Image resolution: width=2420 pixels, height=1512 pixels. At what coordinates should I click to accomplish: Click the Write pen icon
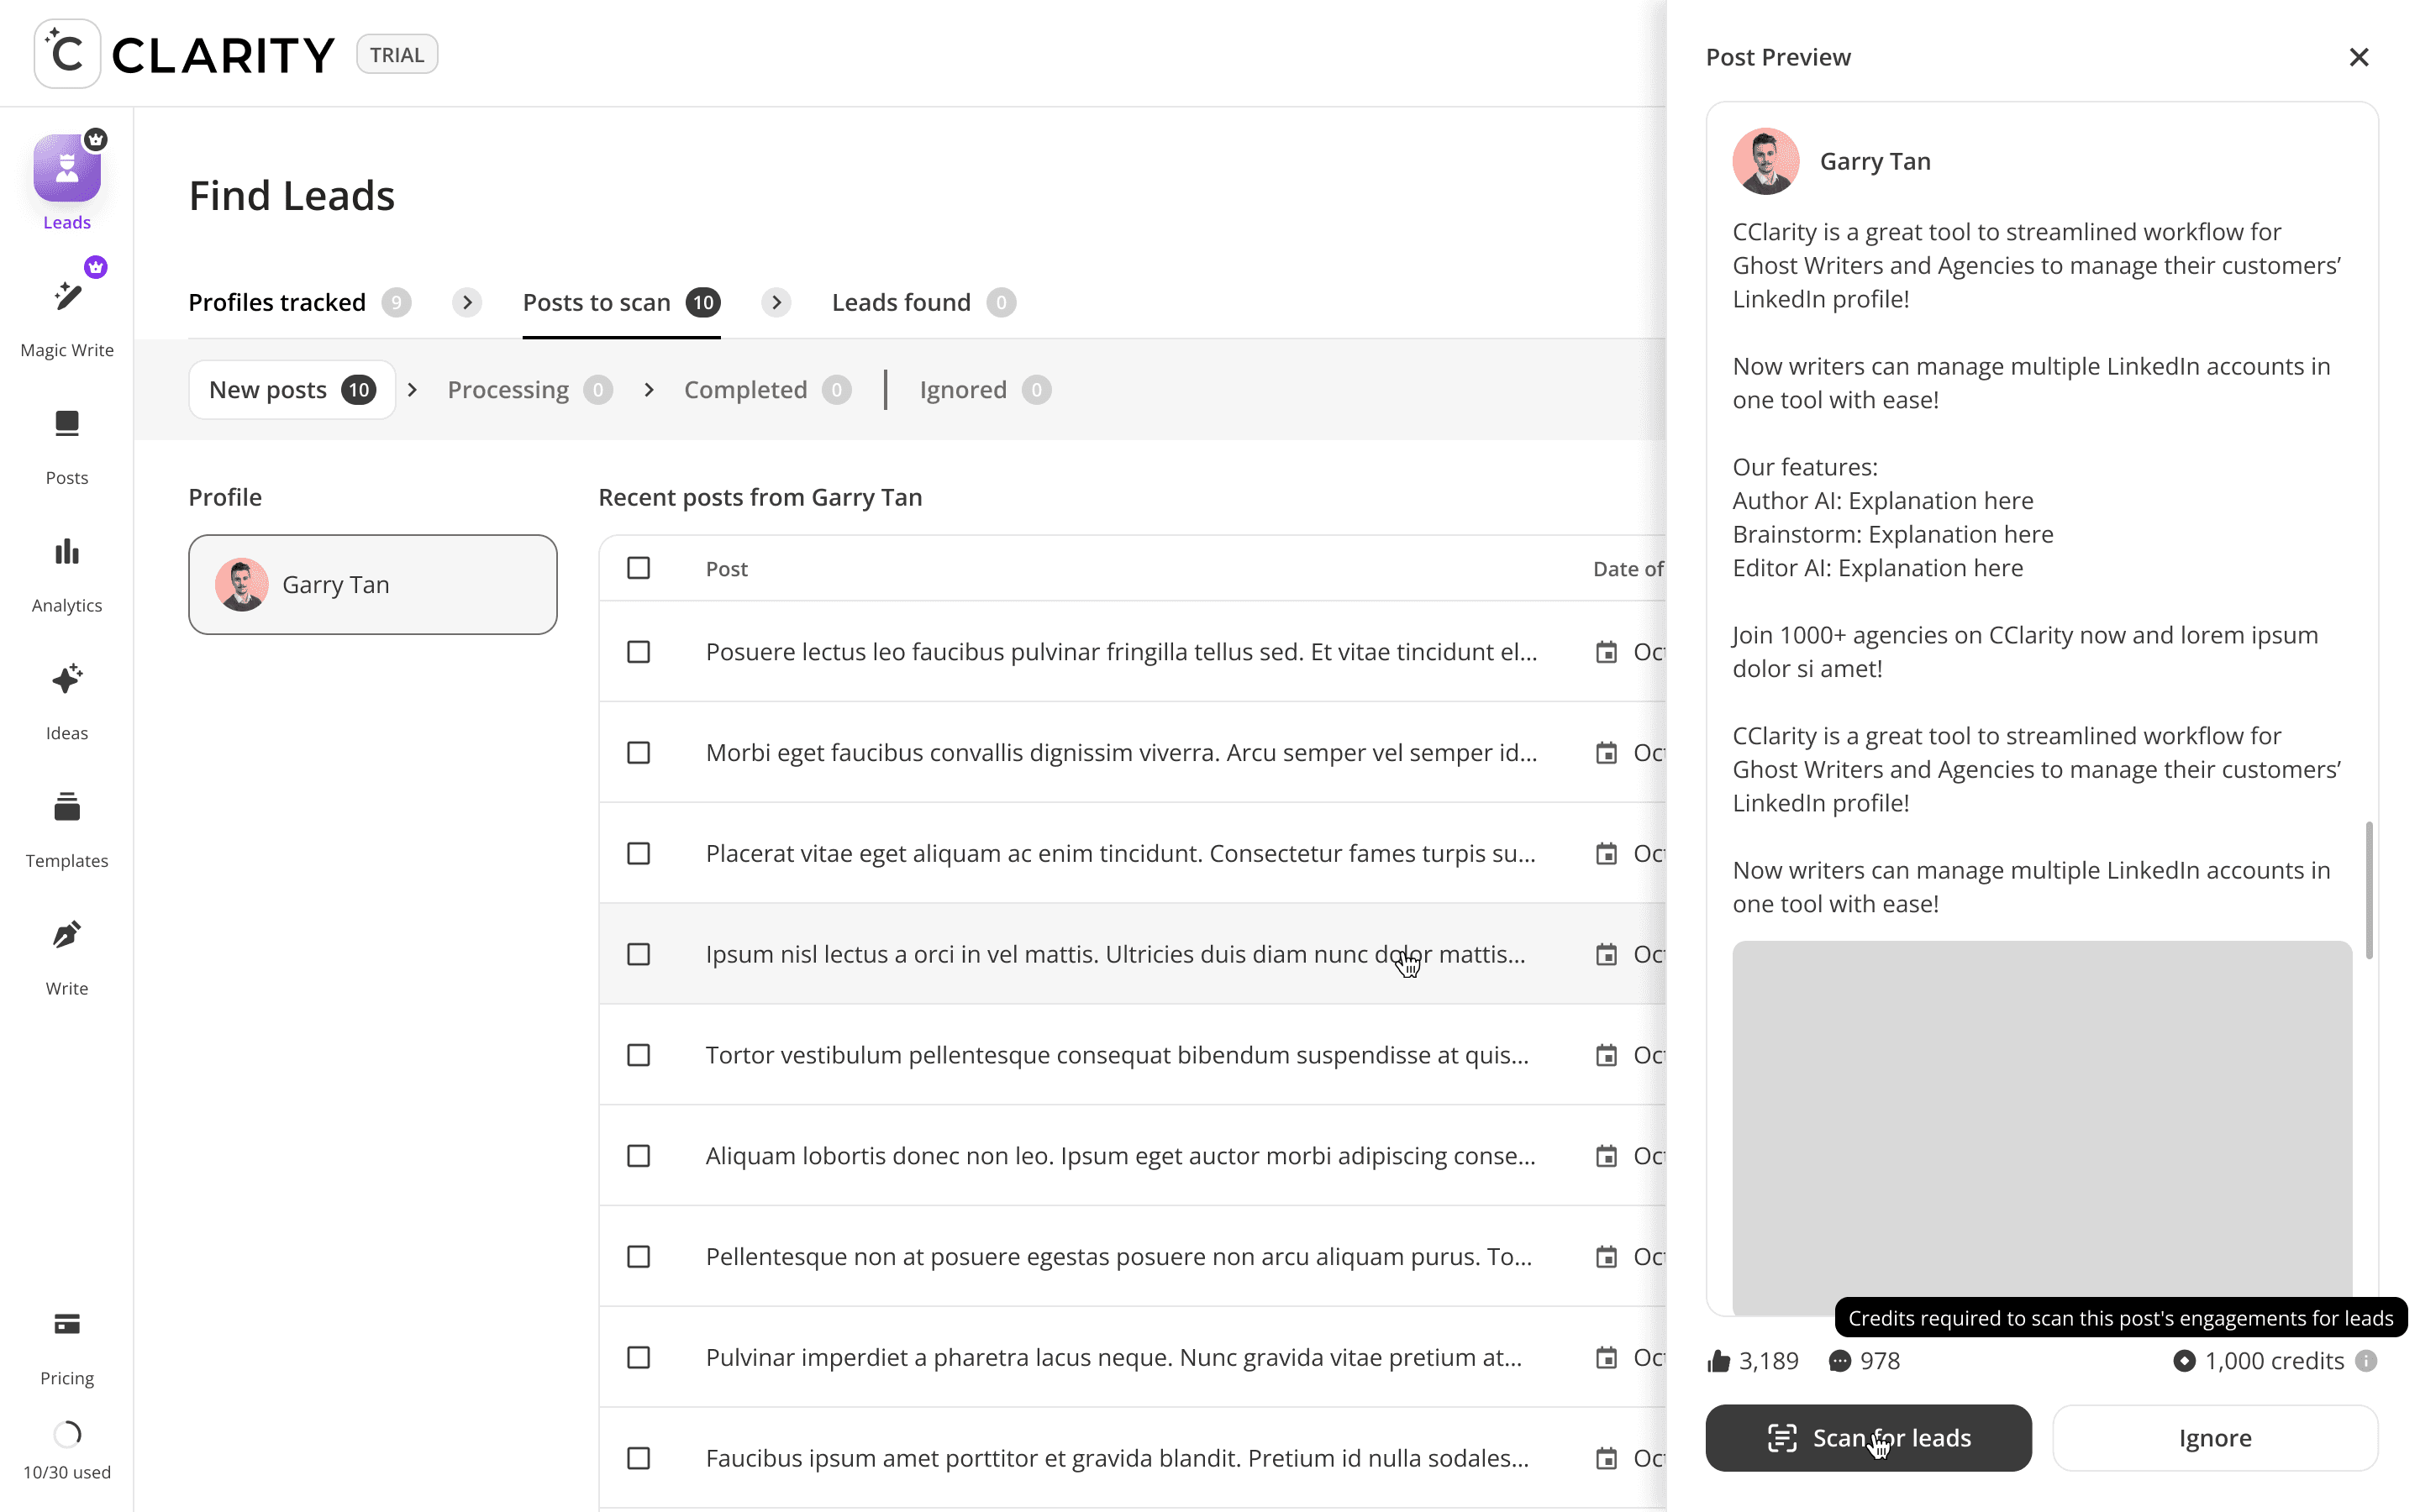67,935
